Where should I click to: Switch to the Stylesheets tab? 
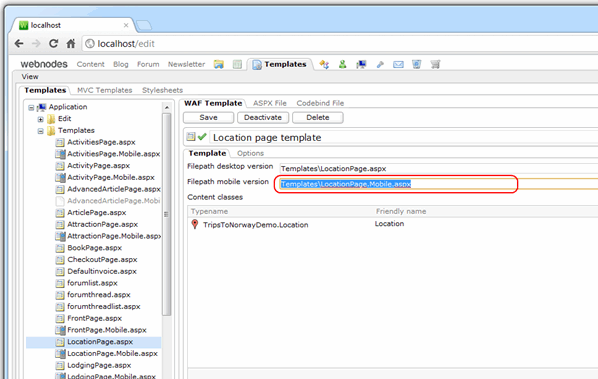click(x=162, y=90)
